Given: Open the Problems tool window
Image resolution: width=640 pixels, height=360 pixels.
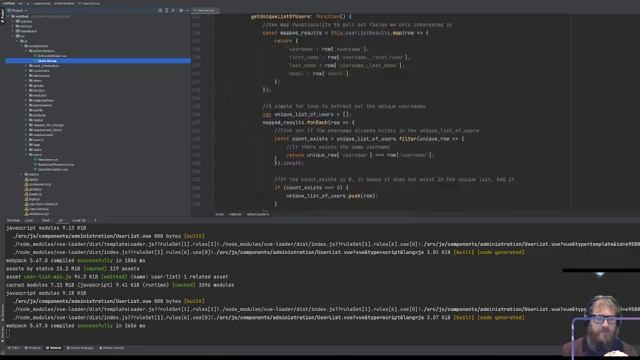Looking at the screenshot, I should pyautogui.click(x=33, y=348).
